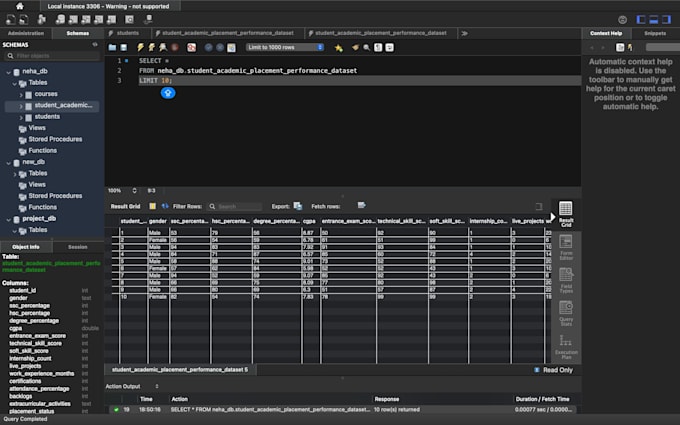Collapse the new_db schema
Viewport: 680px width, 425px height.
click(x=8, y=162)
